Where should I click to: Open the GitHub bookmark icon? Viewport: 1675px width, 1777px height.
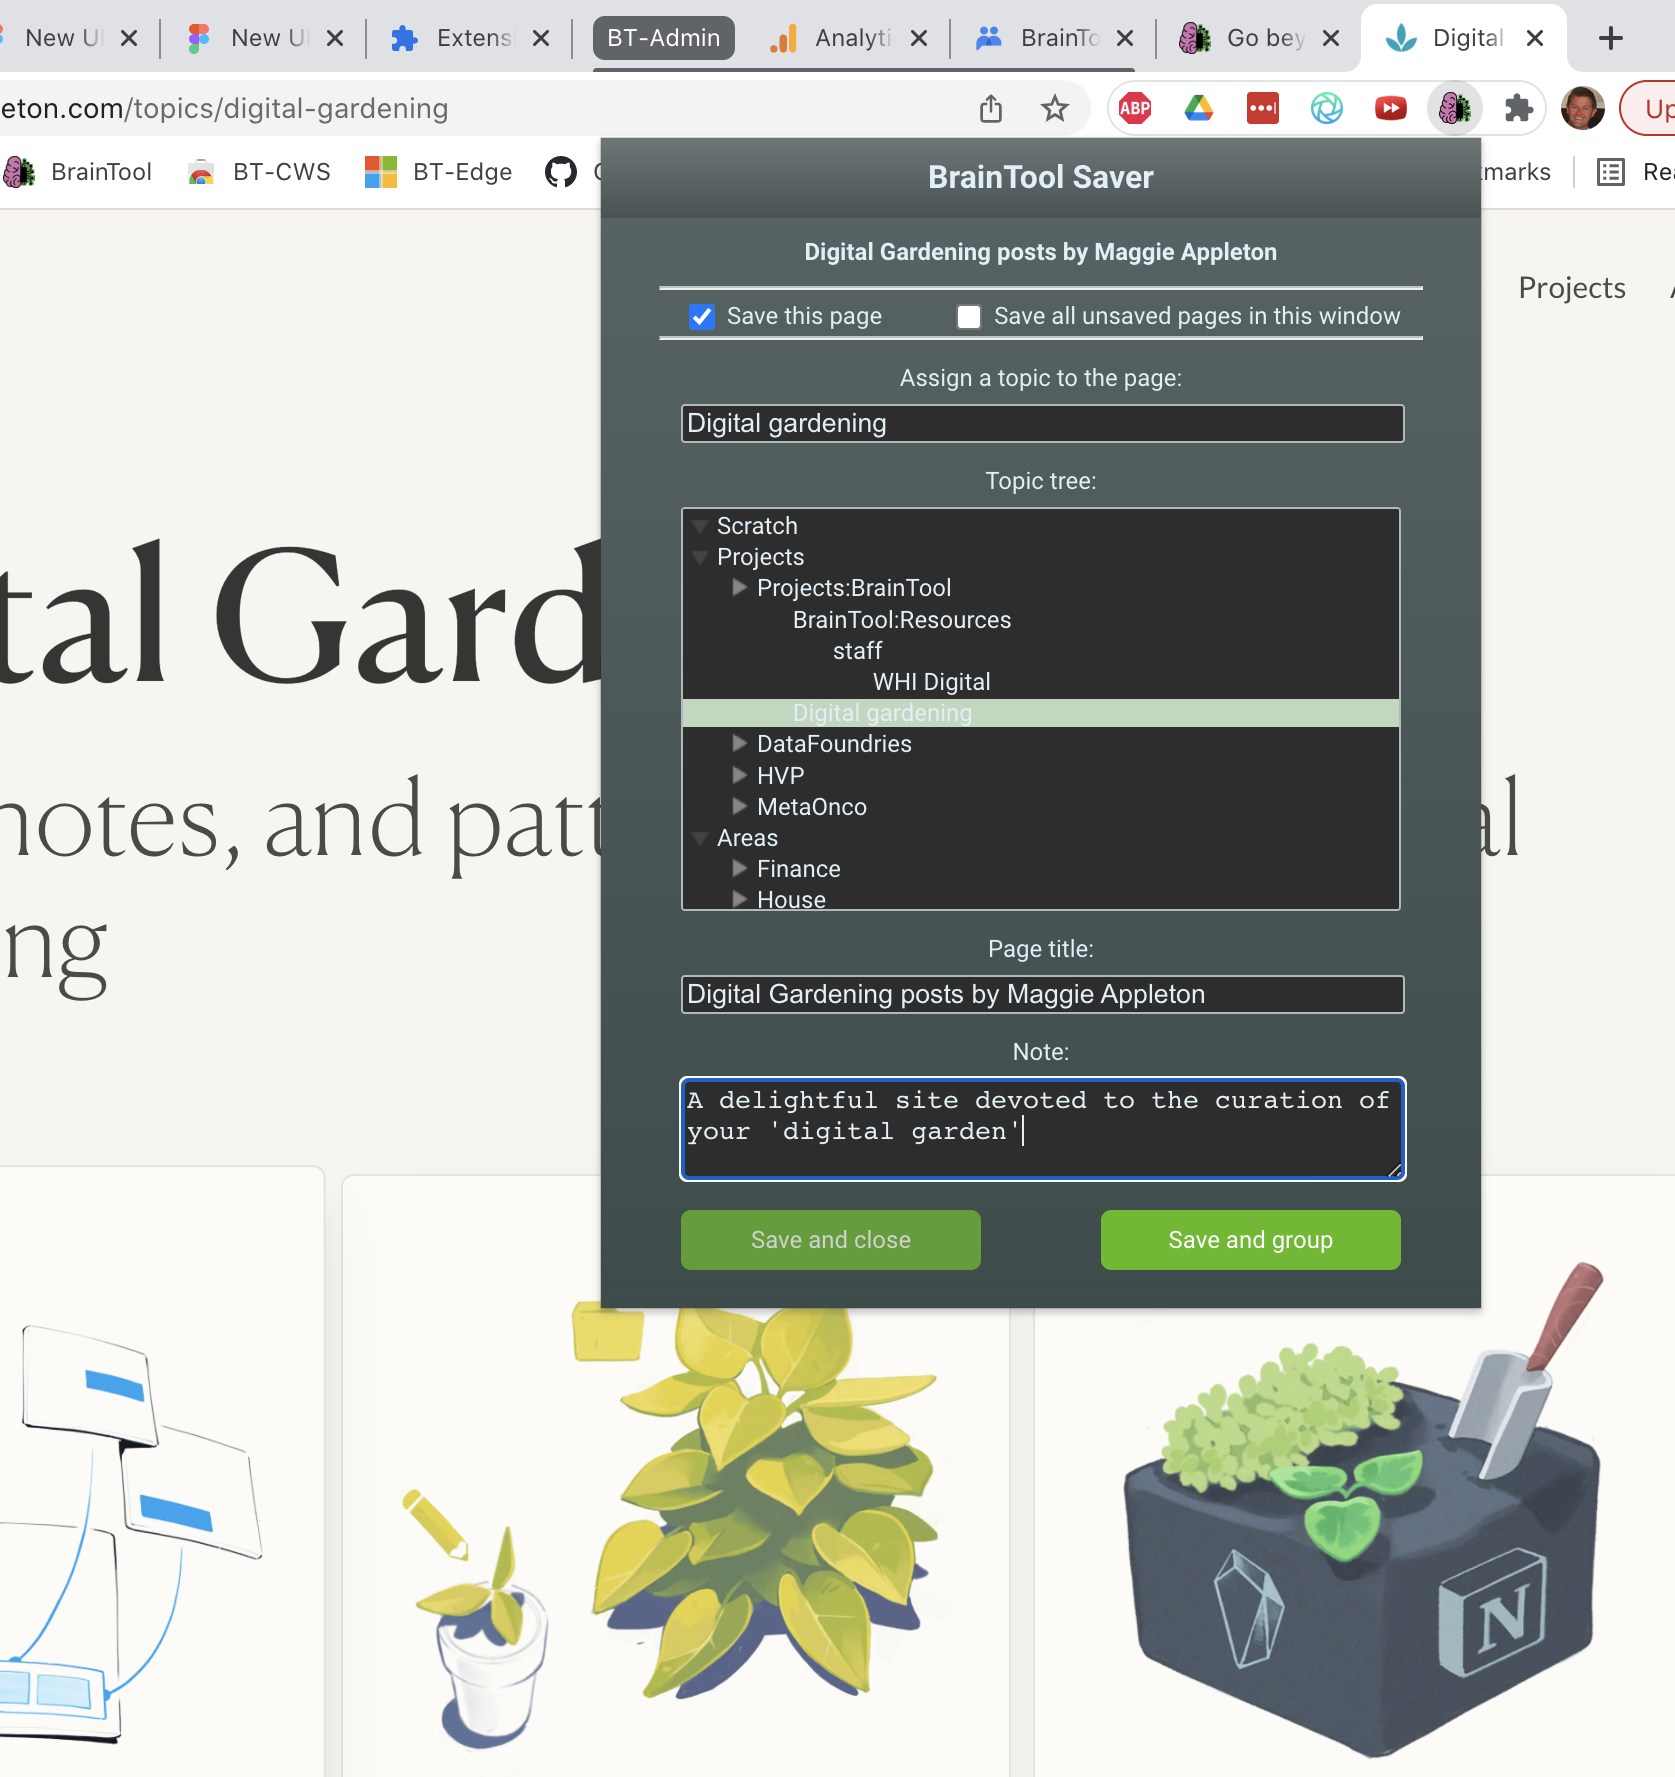[561, 172]
